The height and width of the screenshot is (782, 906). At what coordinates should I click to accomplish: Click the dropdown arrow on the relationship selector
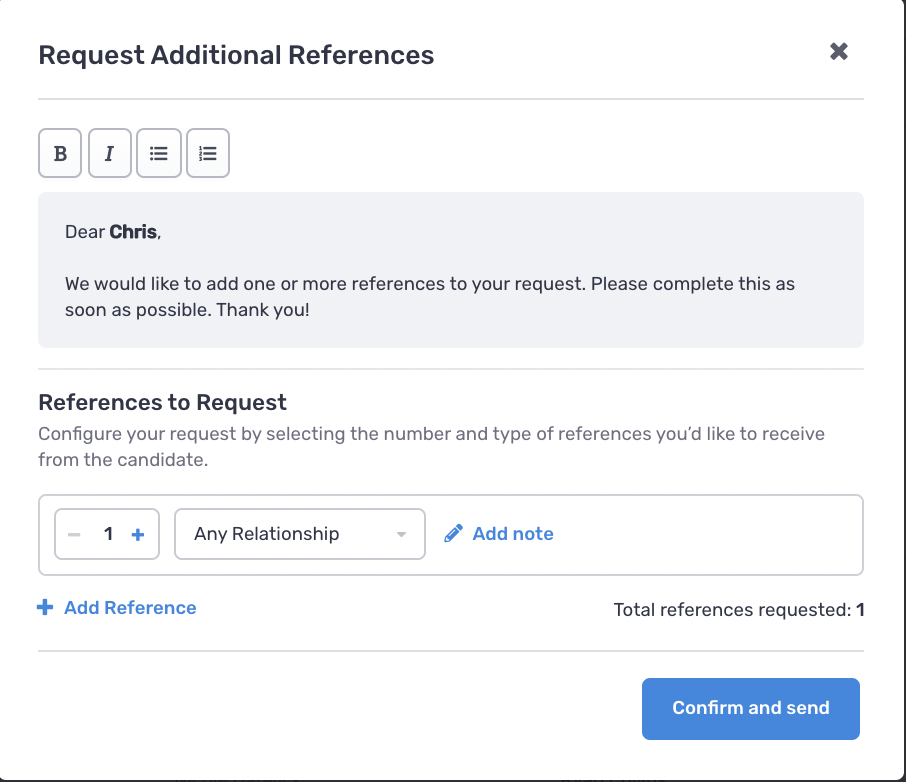[x=401, y=533]
